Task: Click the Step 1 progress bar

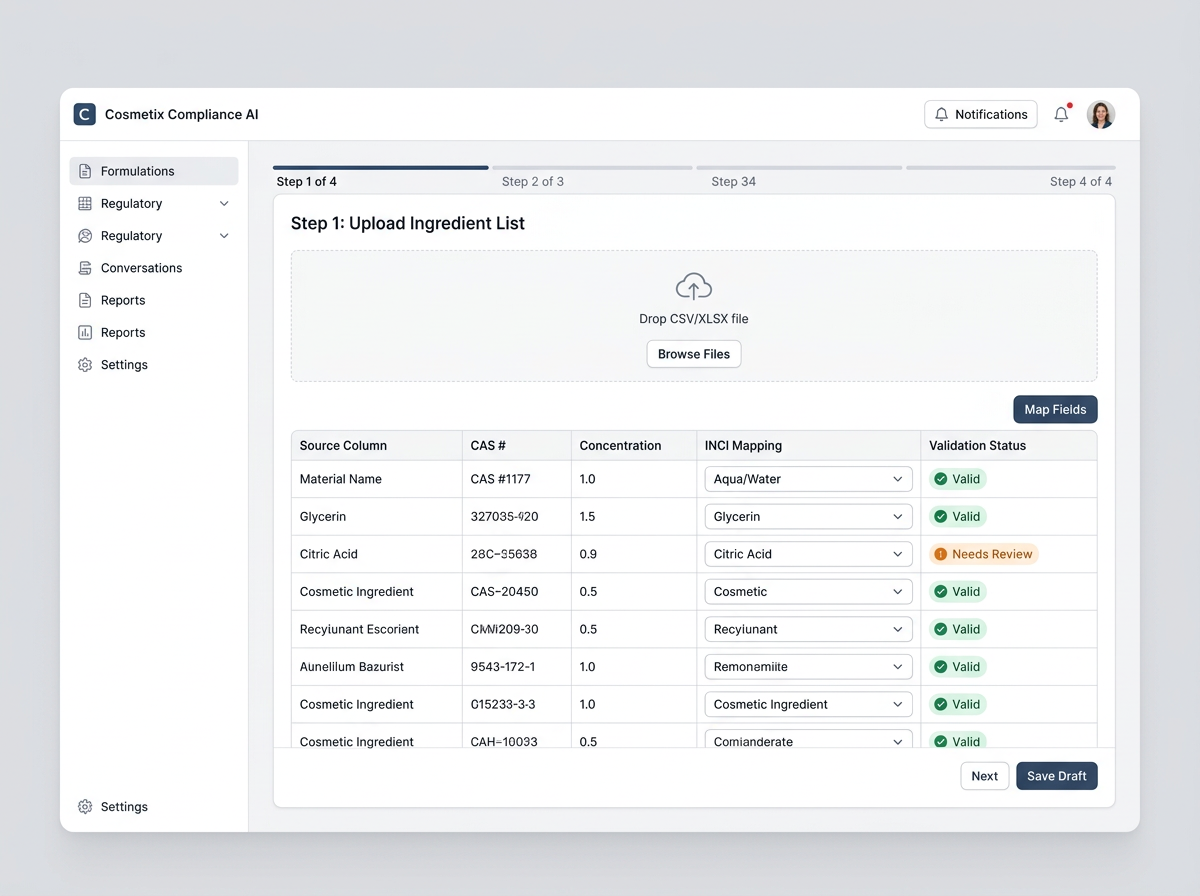Action: [x=380, y=168]
